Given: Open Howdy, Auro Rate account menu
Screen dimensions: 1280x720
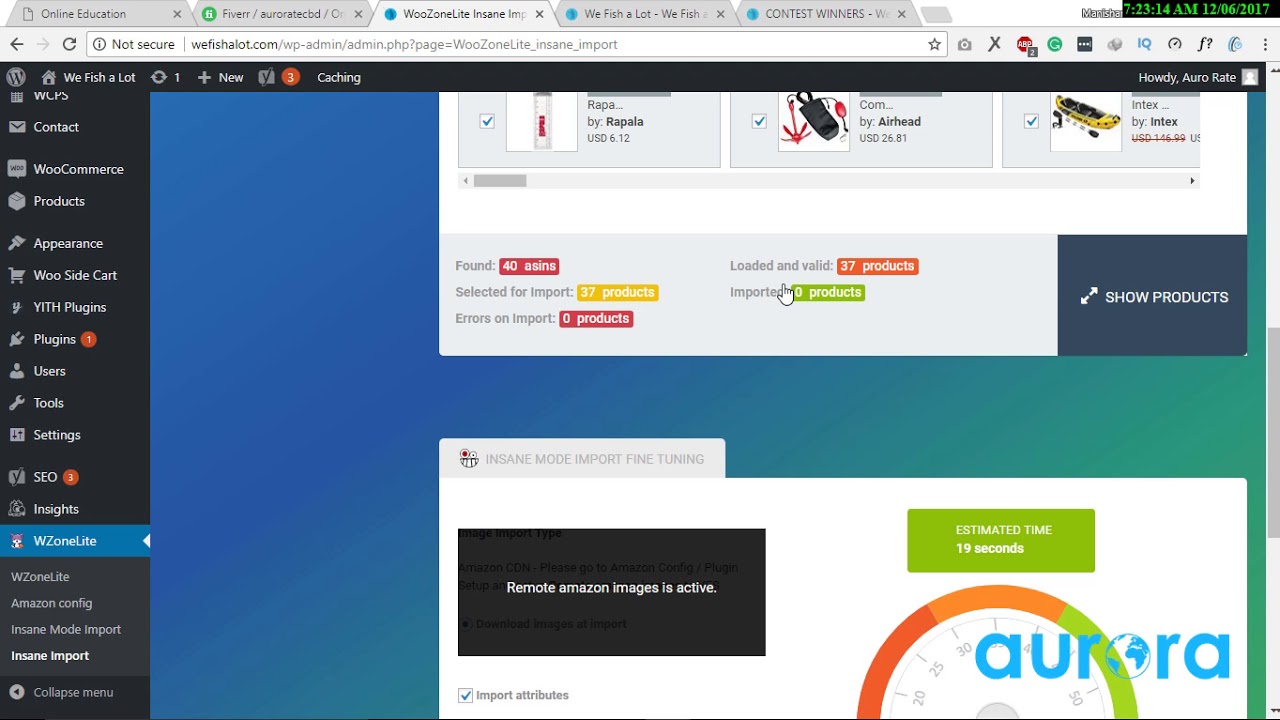Looking at the screenshot, I should tap(1198, 77).
